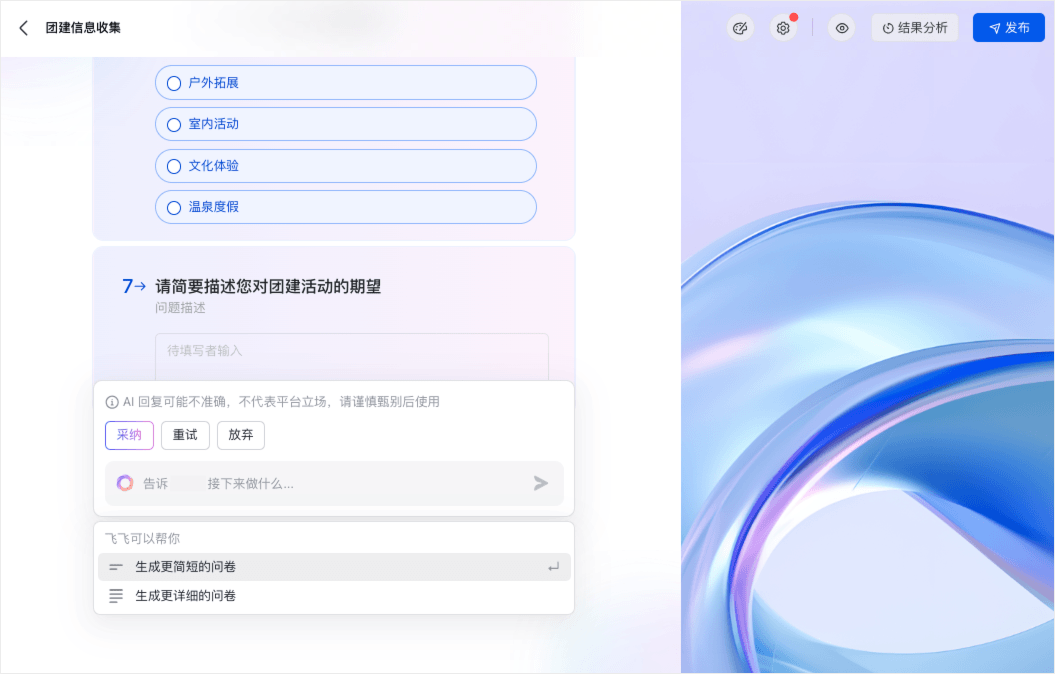The height and width of the screenshot is (674, 1055).
Task: Click the detailed-lines icon for longer survey
Action: [x=116, y=596]
